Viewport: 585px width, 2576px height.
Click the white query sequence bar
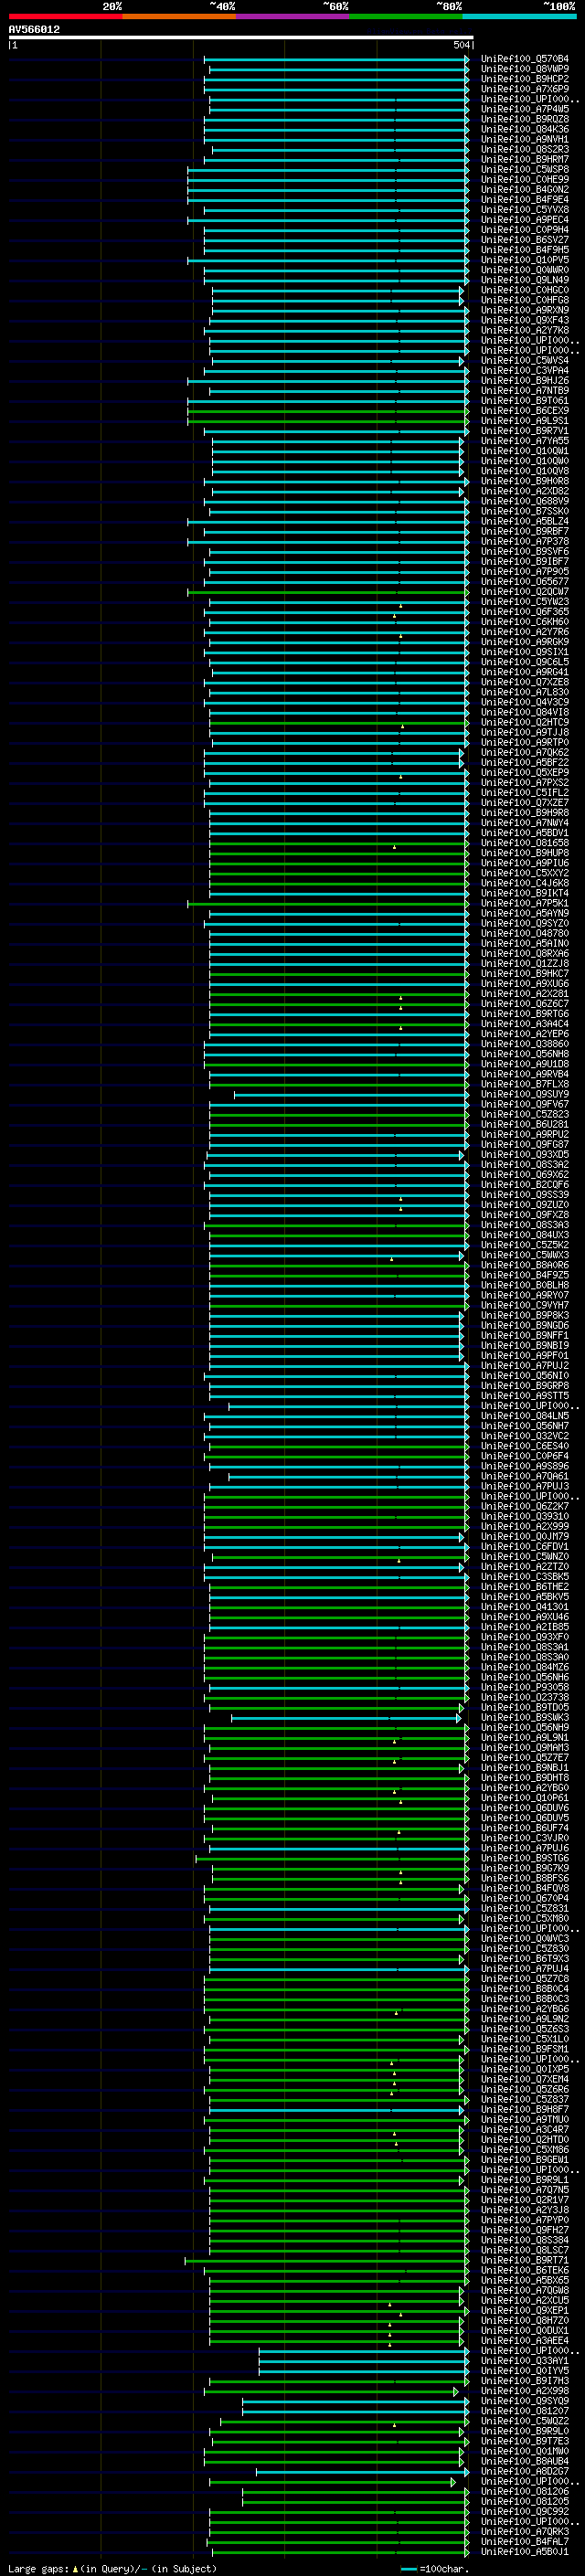241,37
